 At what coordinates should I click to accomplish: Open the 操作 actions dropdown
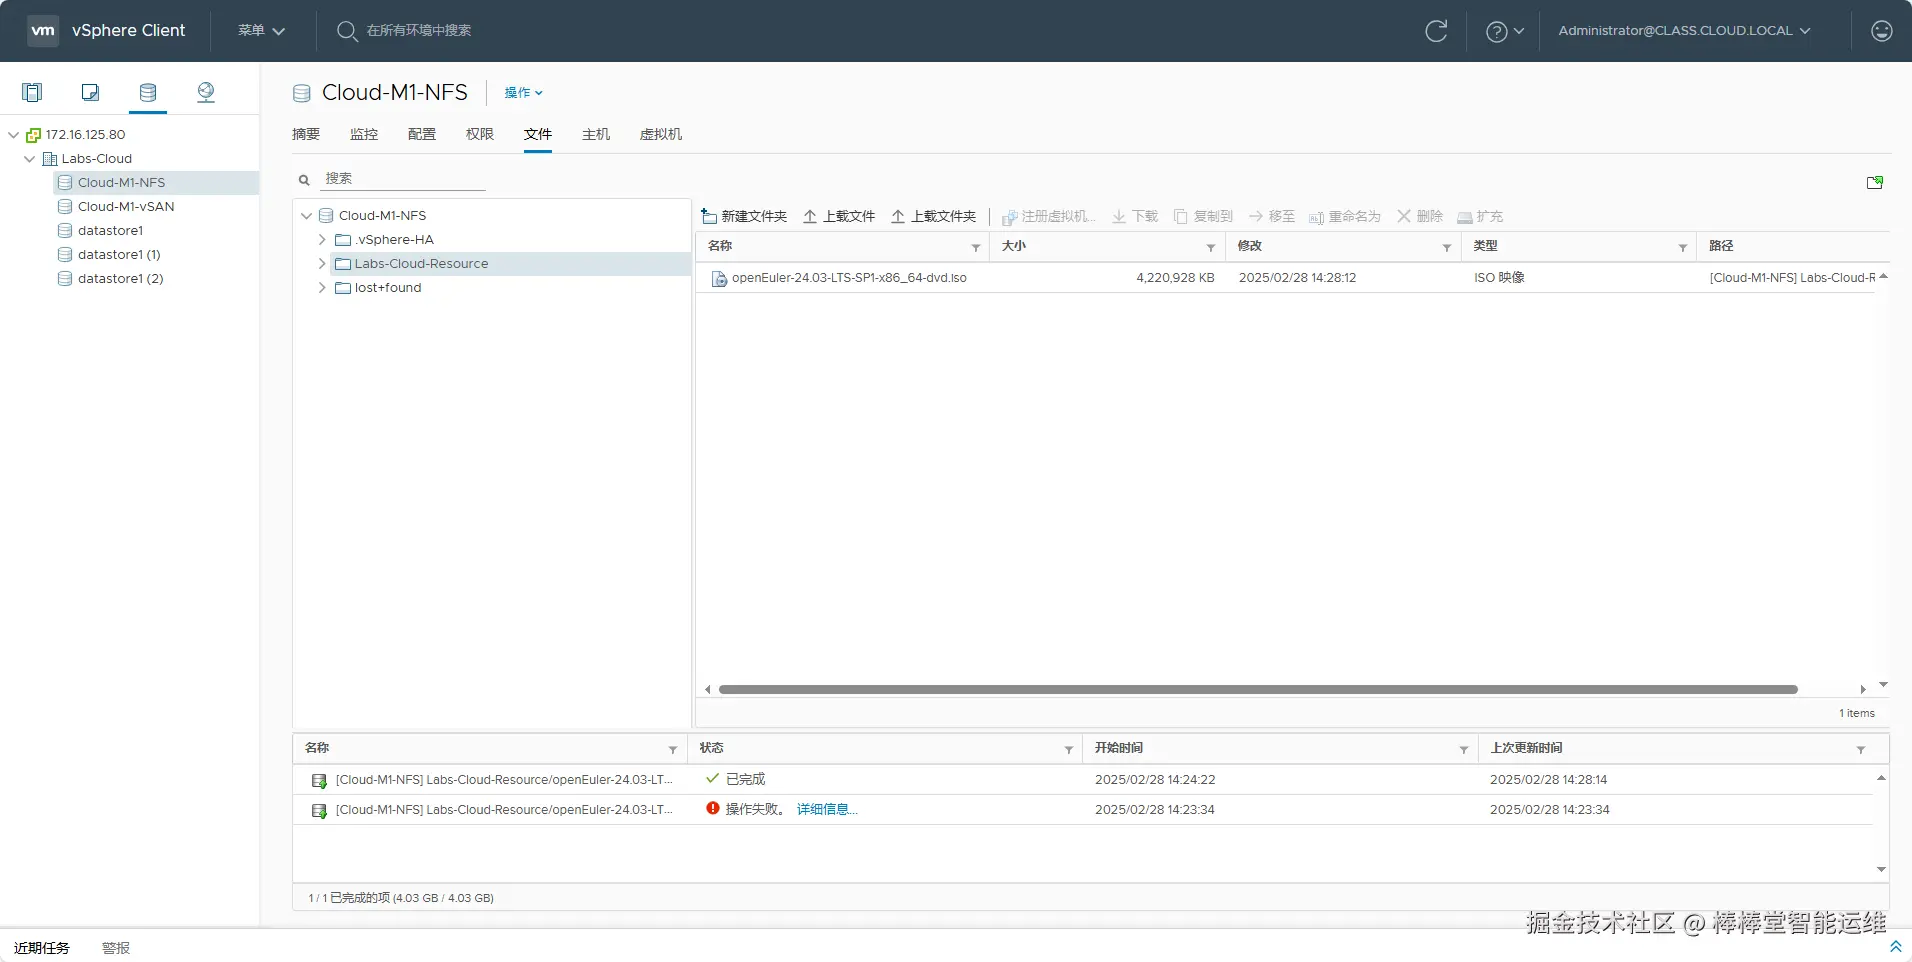(523, 93)
